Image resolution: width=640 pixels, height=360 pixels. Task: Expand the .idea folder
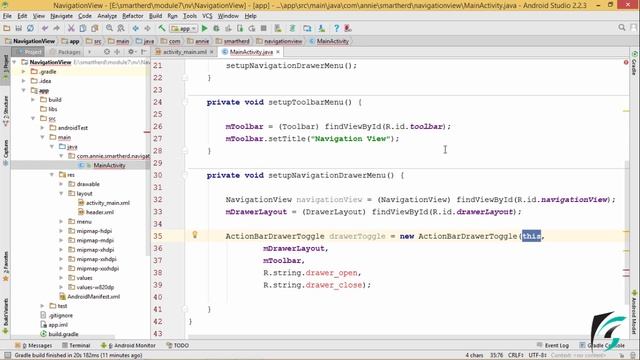[x=24, y=81]
